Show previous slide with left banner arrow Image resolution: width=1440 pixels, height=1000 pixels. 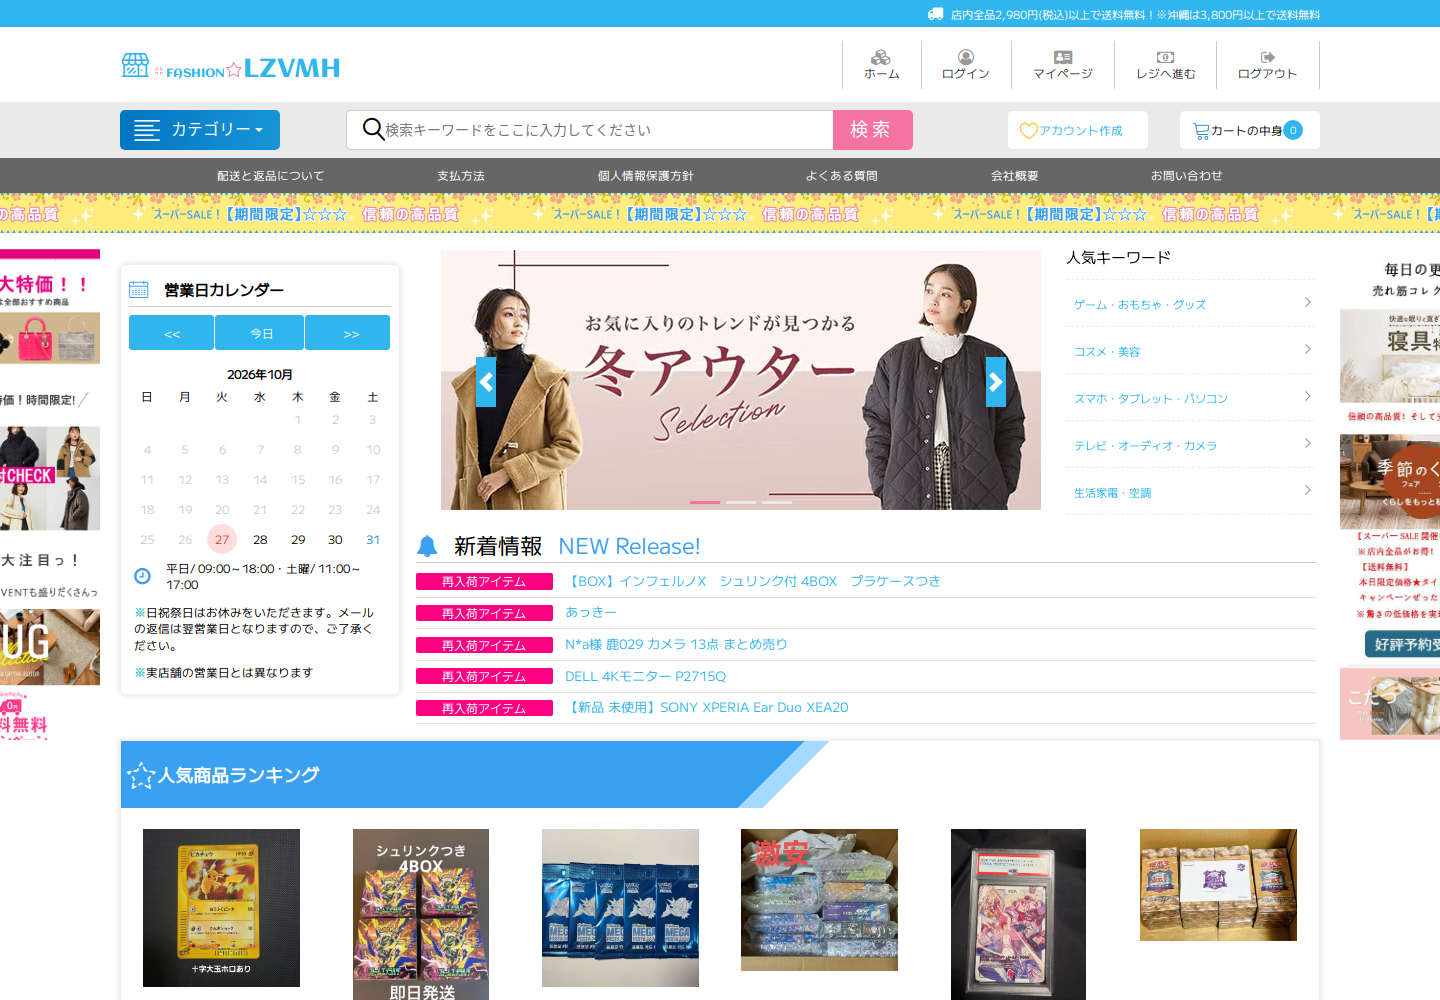point(486,382)
